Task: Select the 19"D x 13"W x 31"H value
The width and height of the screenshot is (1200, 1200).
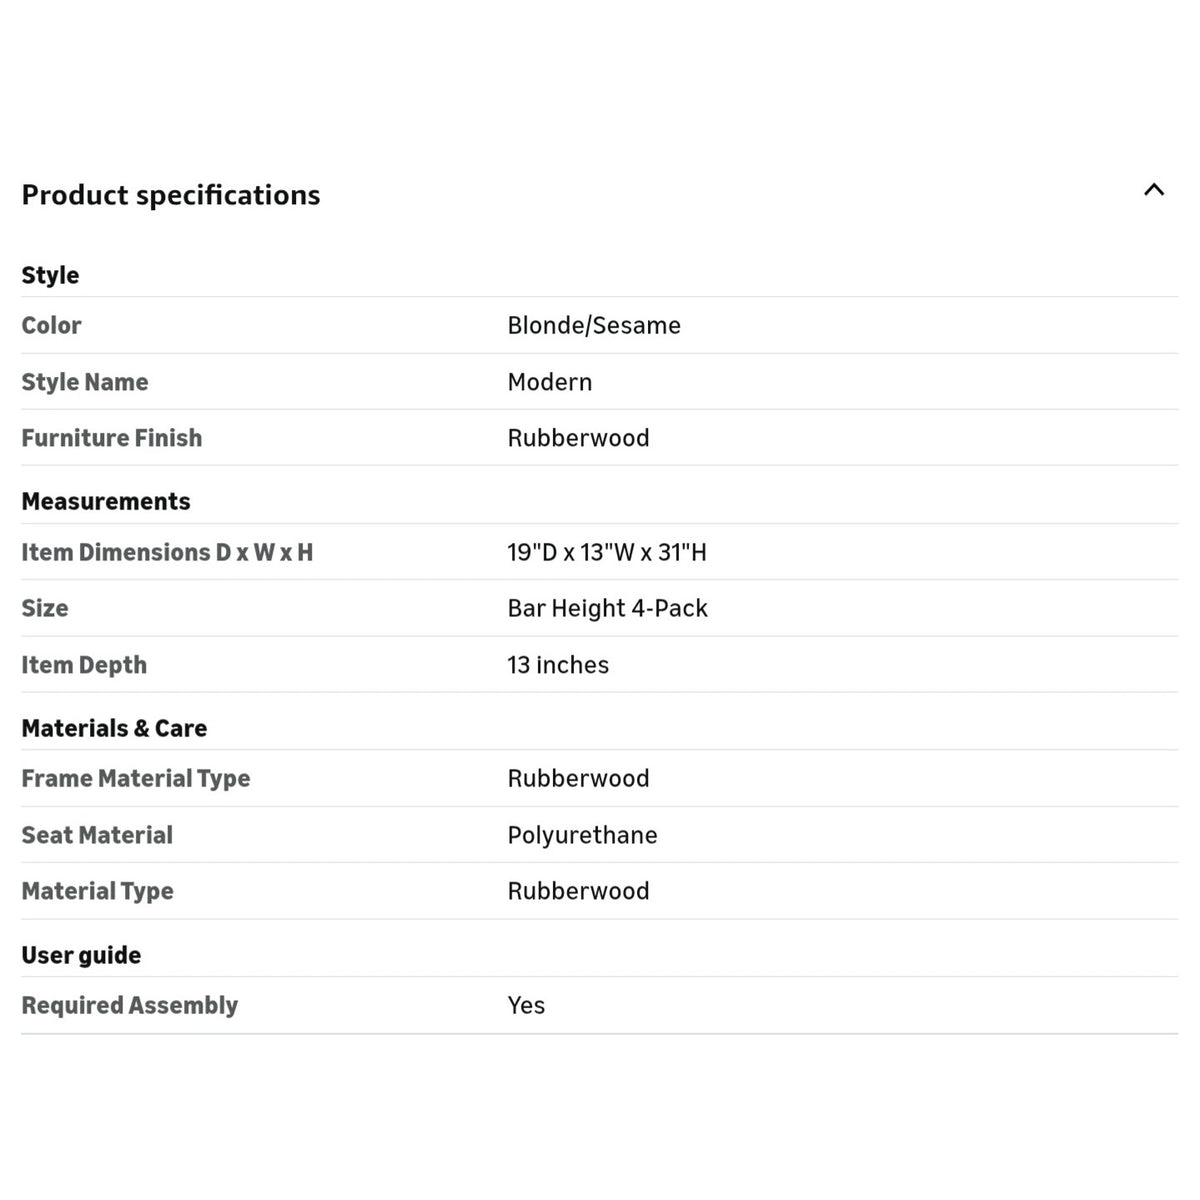Action: pyautogui.click(x=607, y=552)
